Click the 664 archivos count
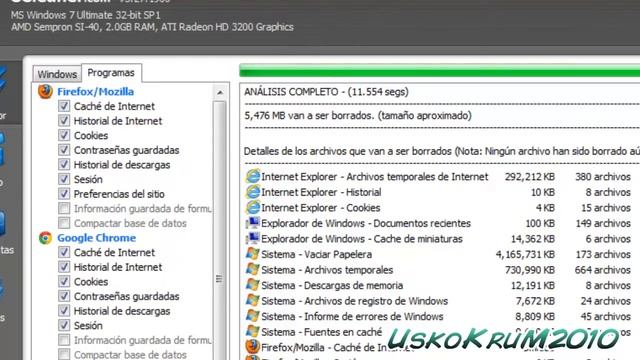The image size is (640, 360). (603, 270)
